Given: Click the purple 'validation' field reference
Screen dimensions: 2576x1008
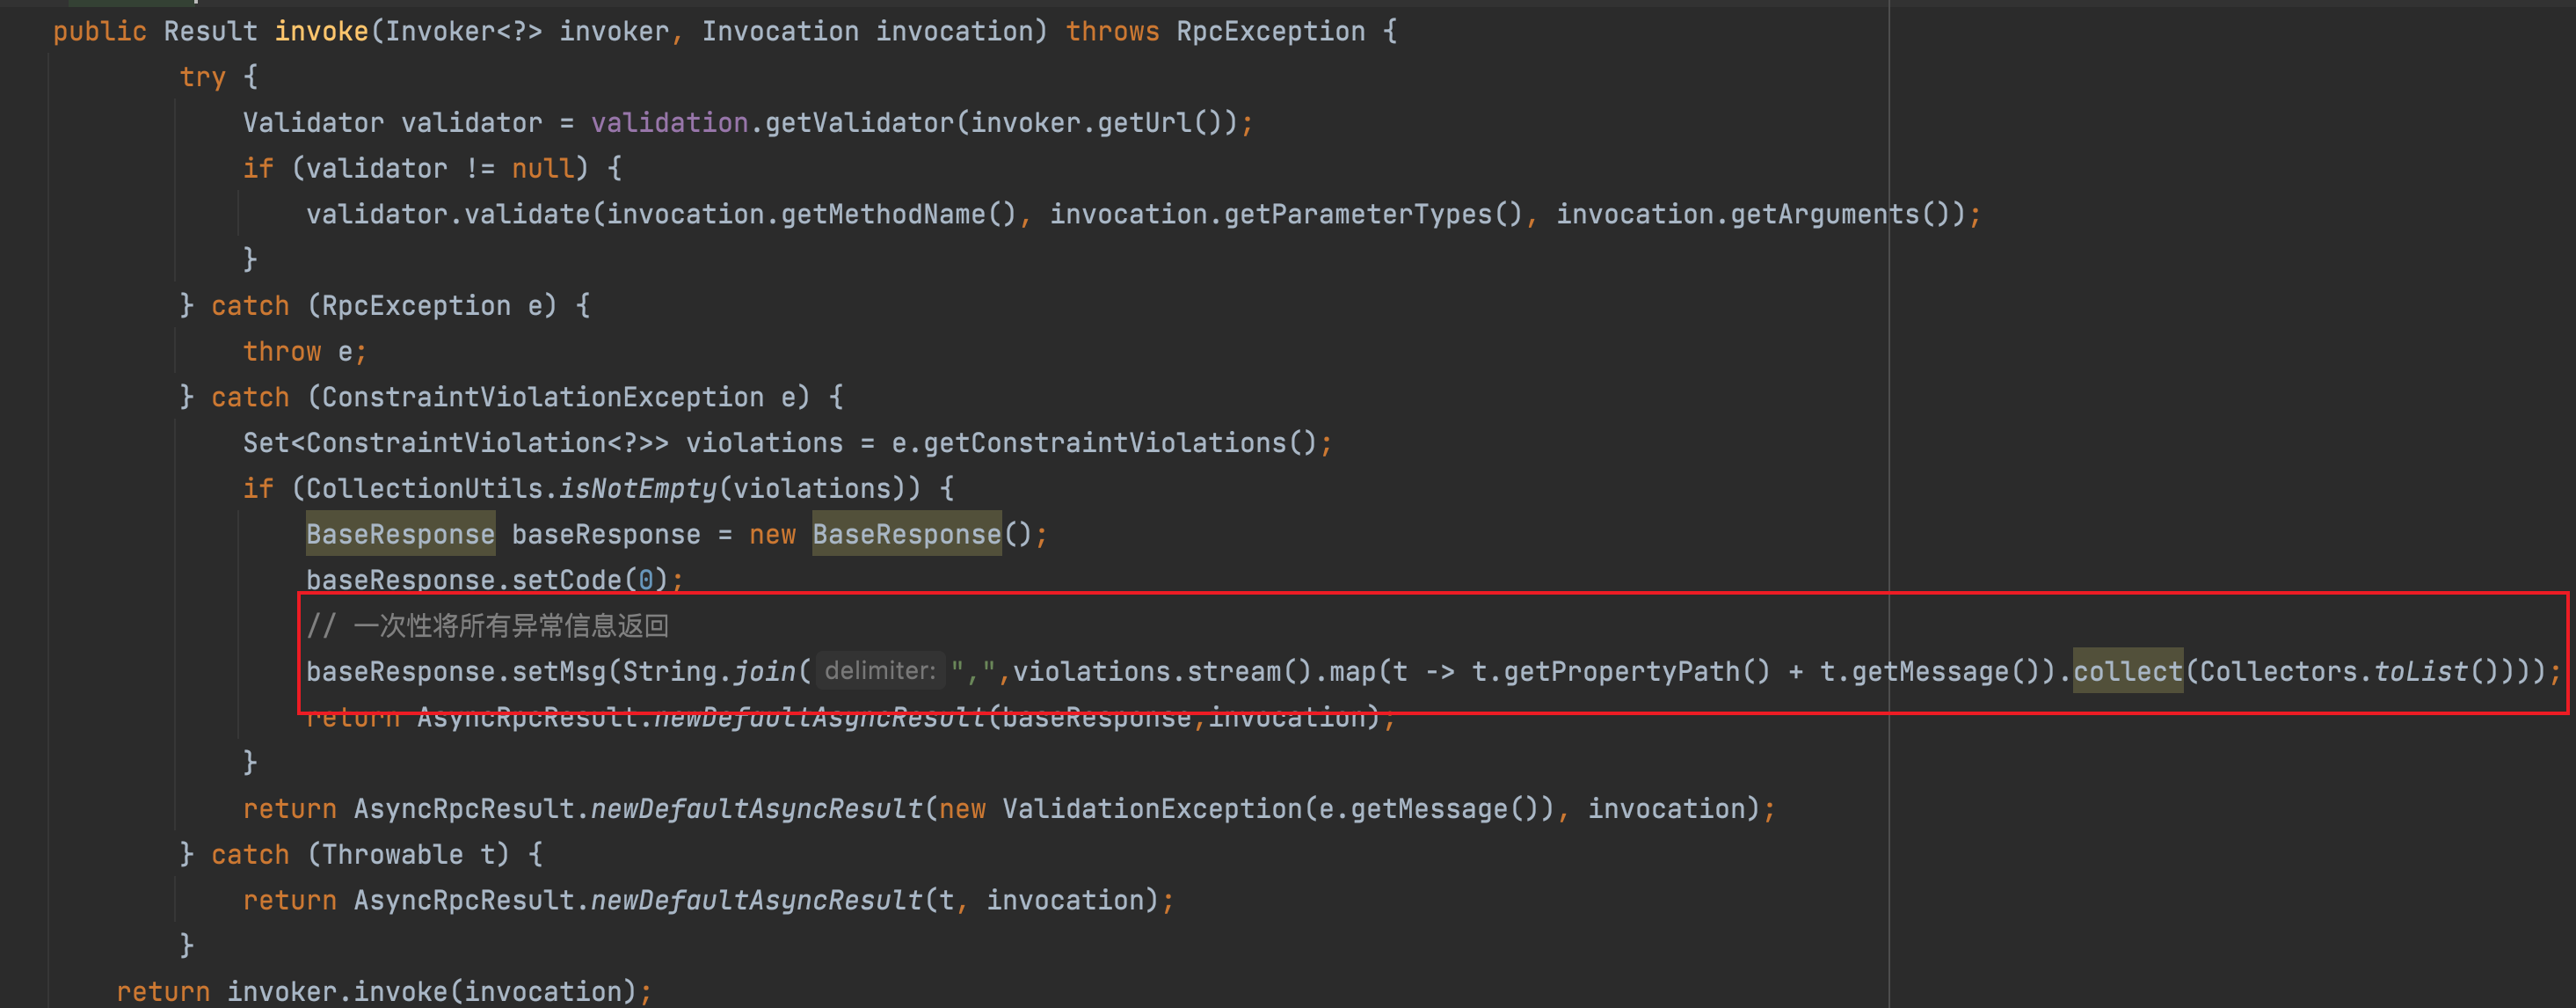Looking at the screenshot, I should pyautogui.click(x=669, y=123).
